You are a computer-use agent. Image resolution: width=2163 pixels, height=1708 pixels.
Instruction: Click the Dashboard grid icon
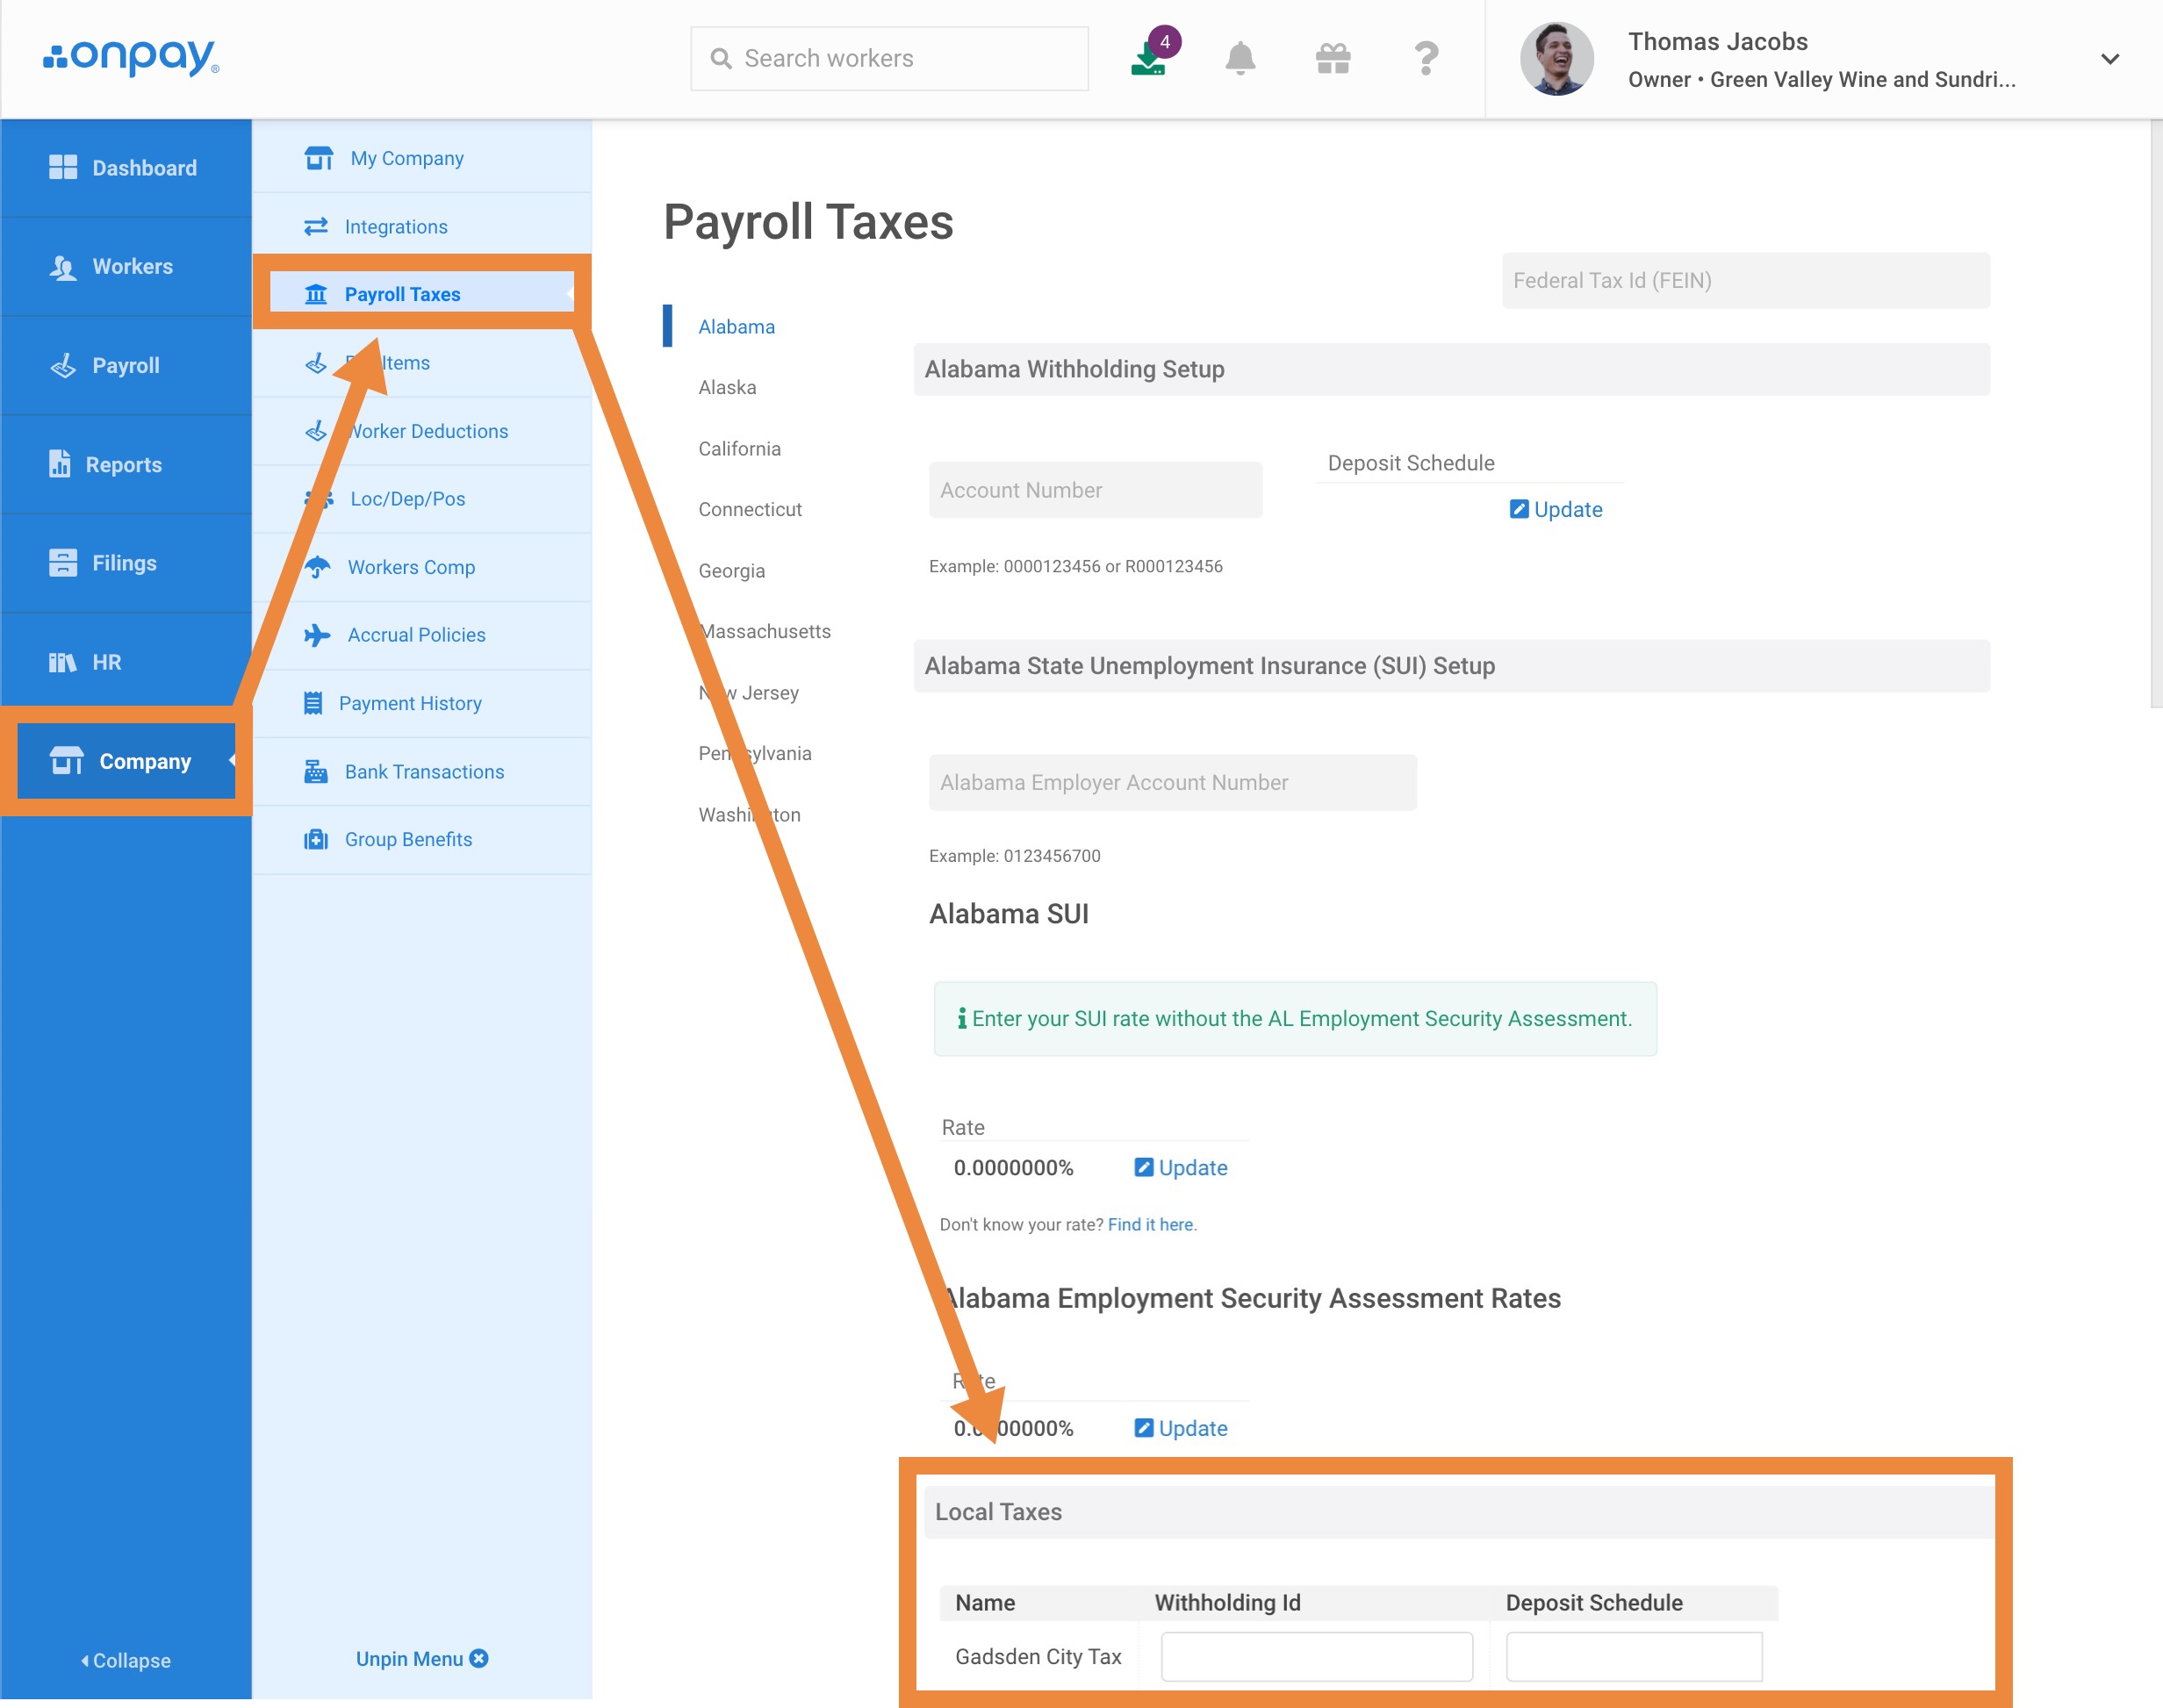63,167
